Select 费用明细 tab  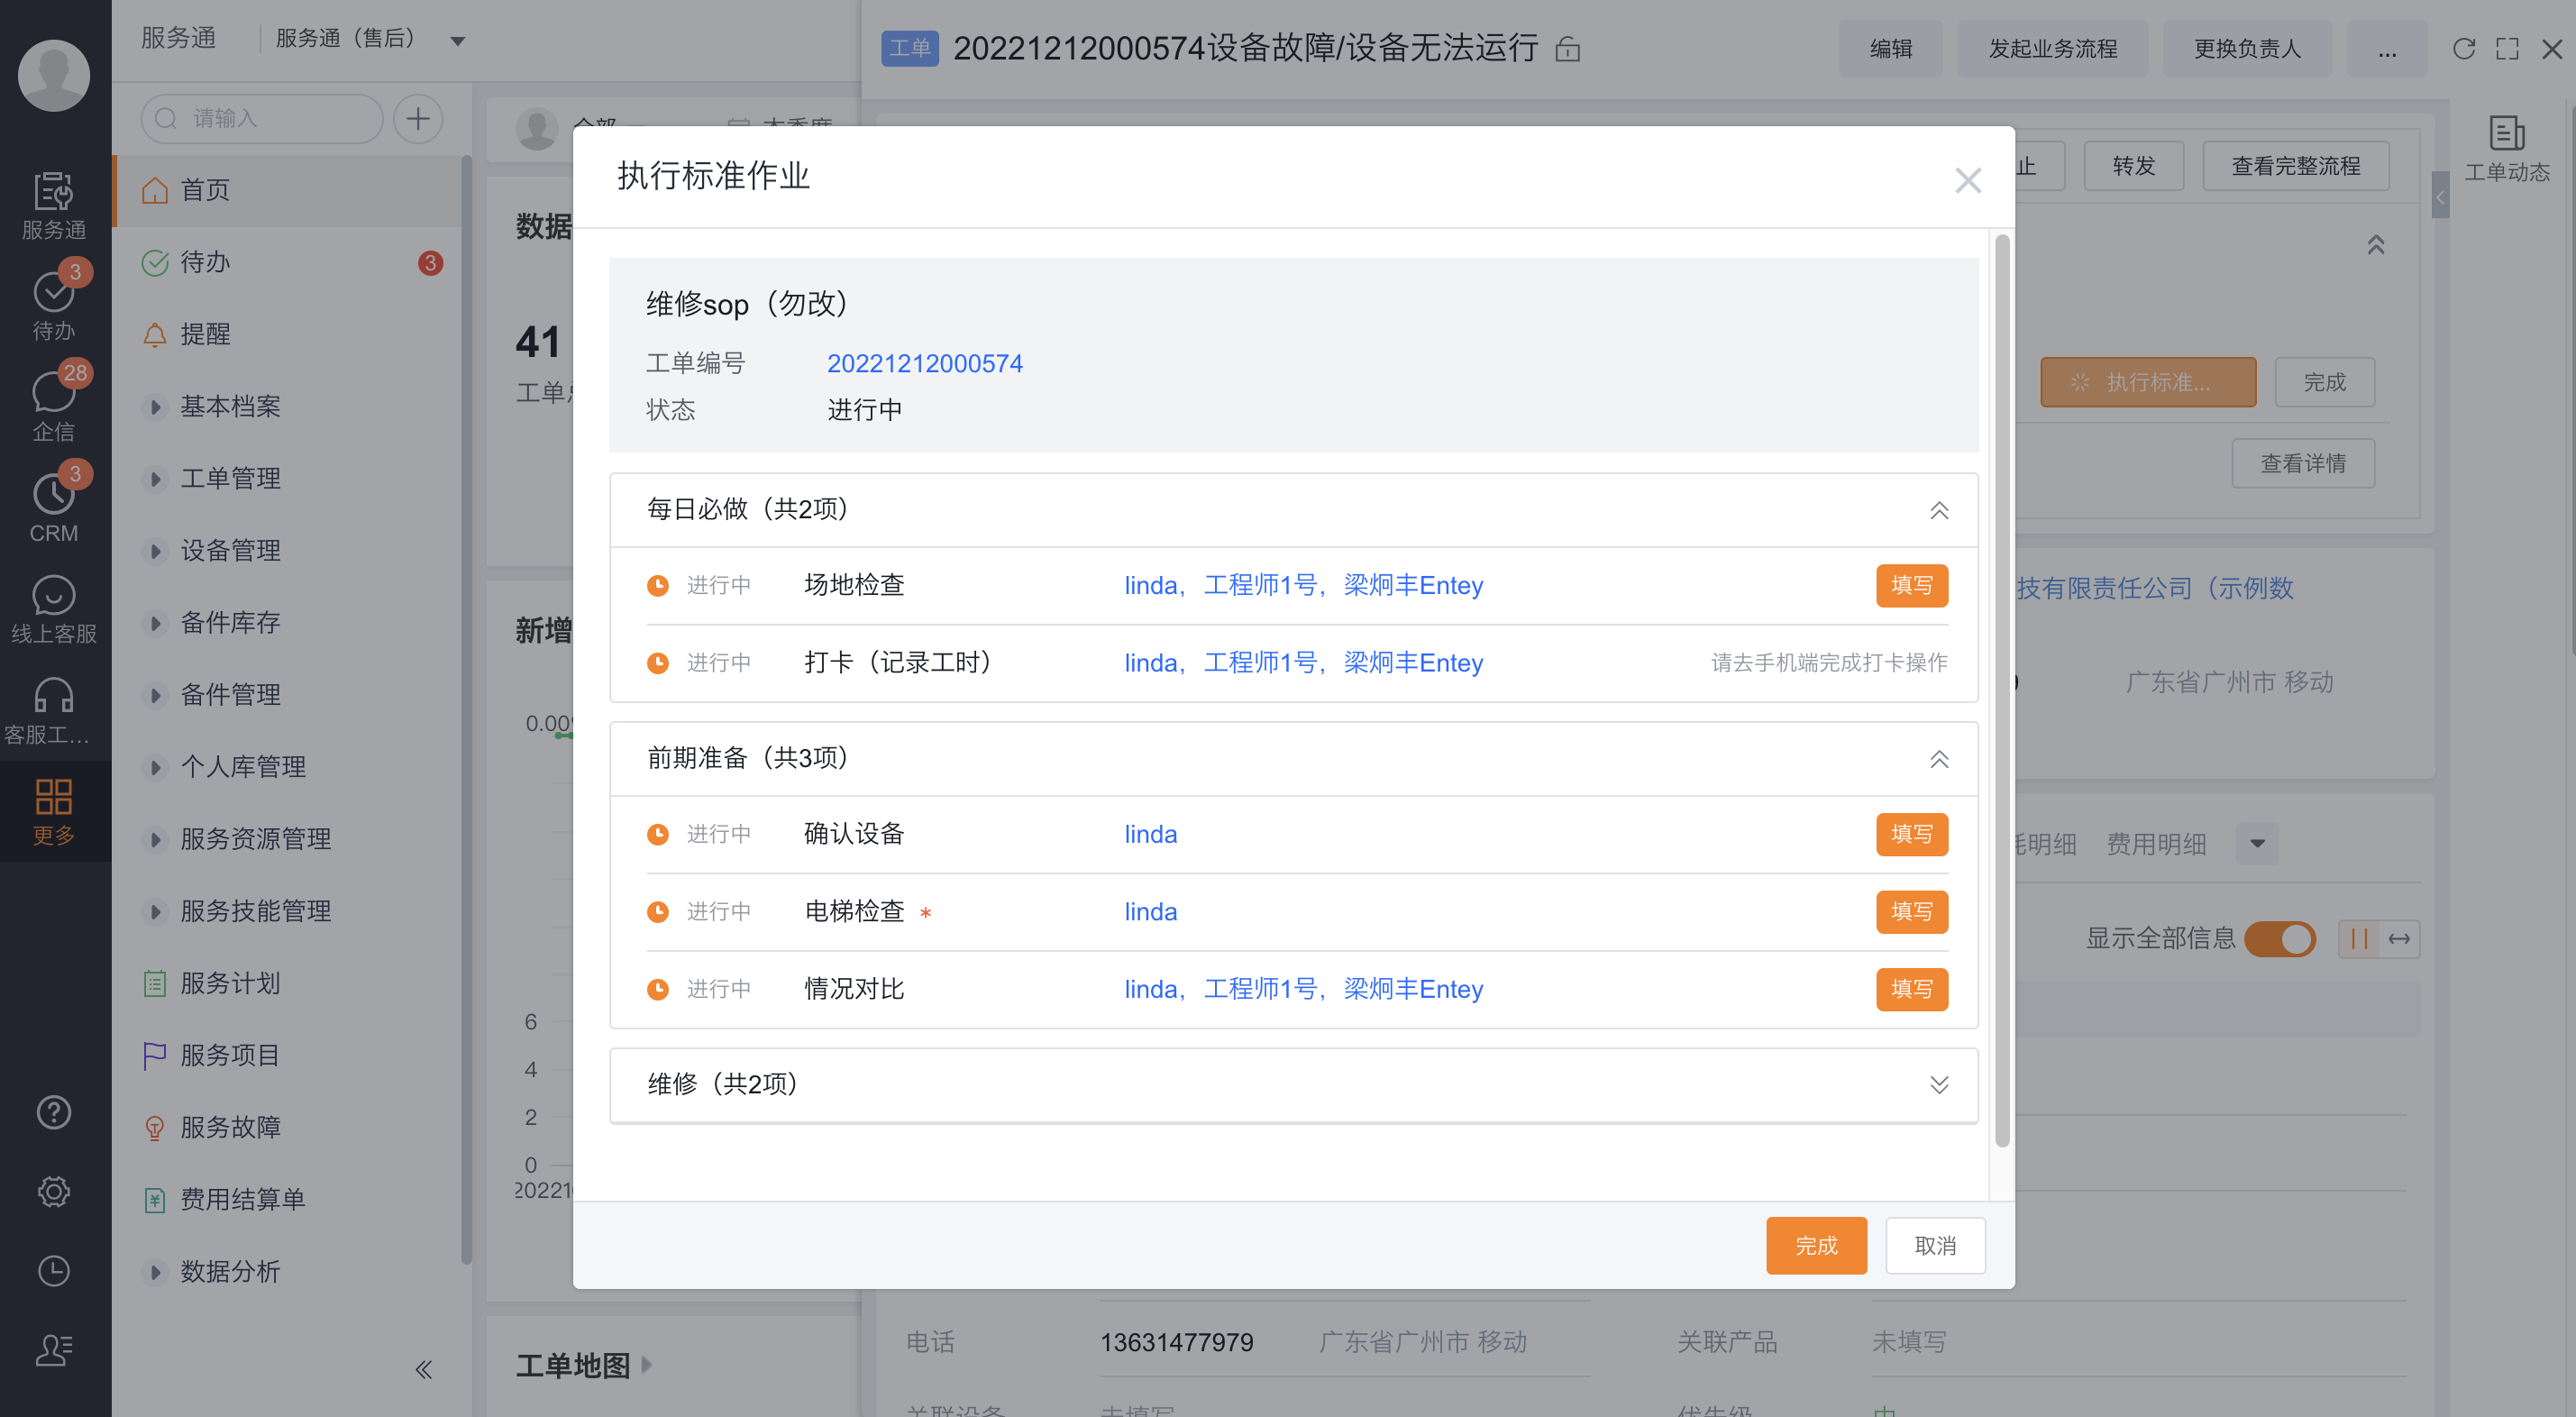[2155, 844]
